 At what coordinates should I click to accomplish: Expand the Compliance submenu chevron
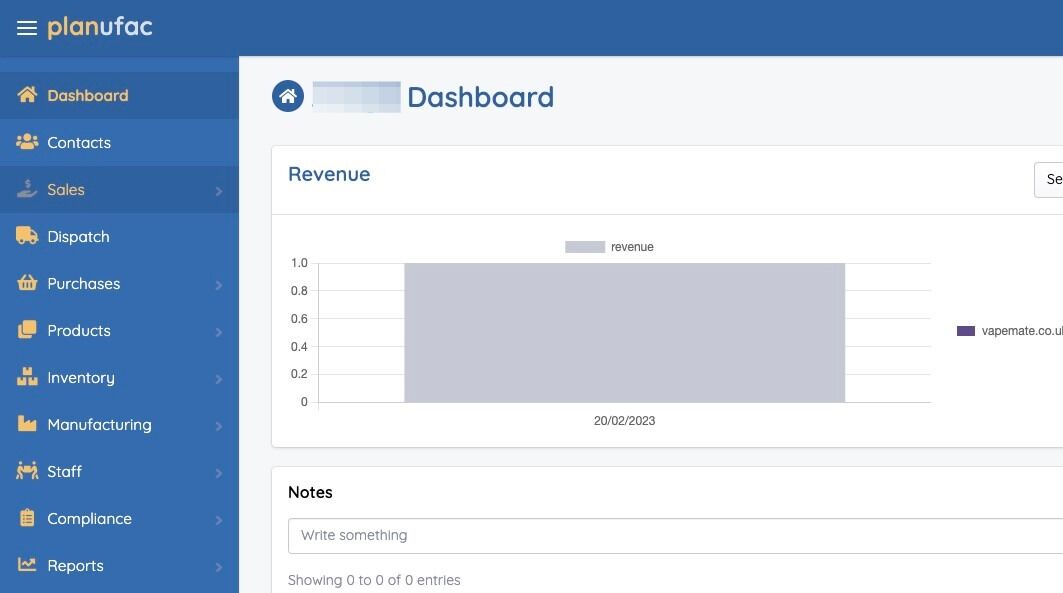point(219,520)
